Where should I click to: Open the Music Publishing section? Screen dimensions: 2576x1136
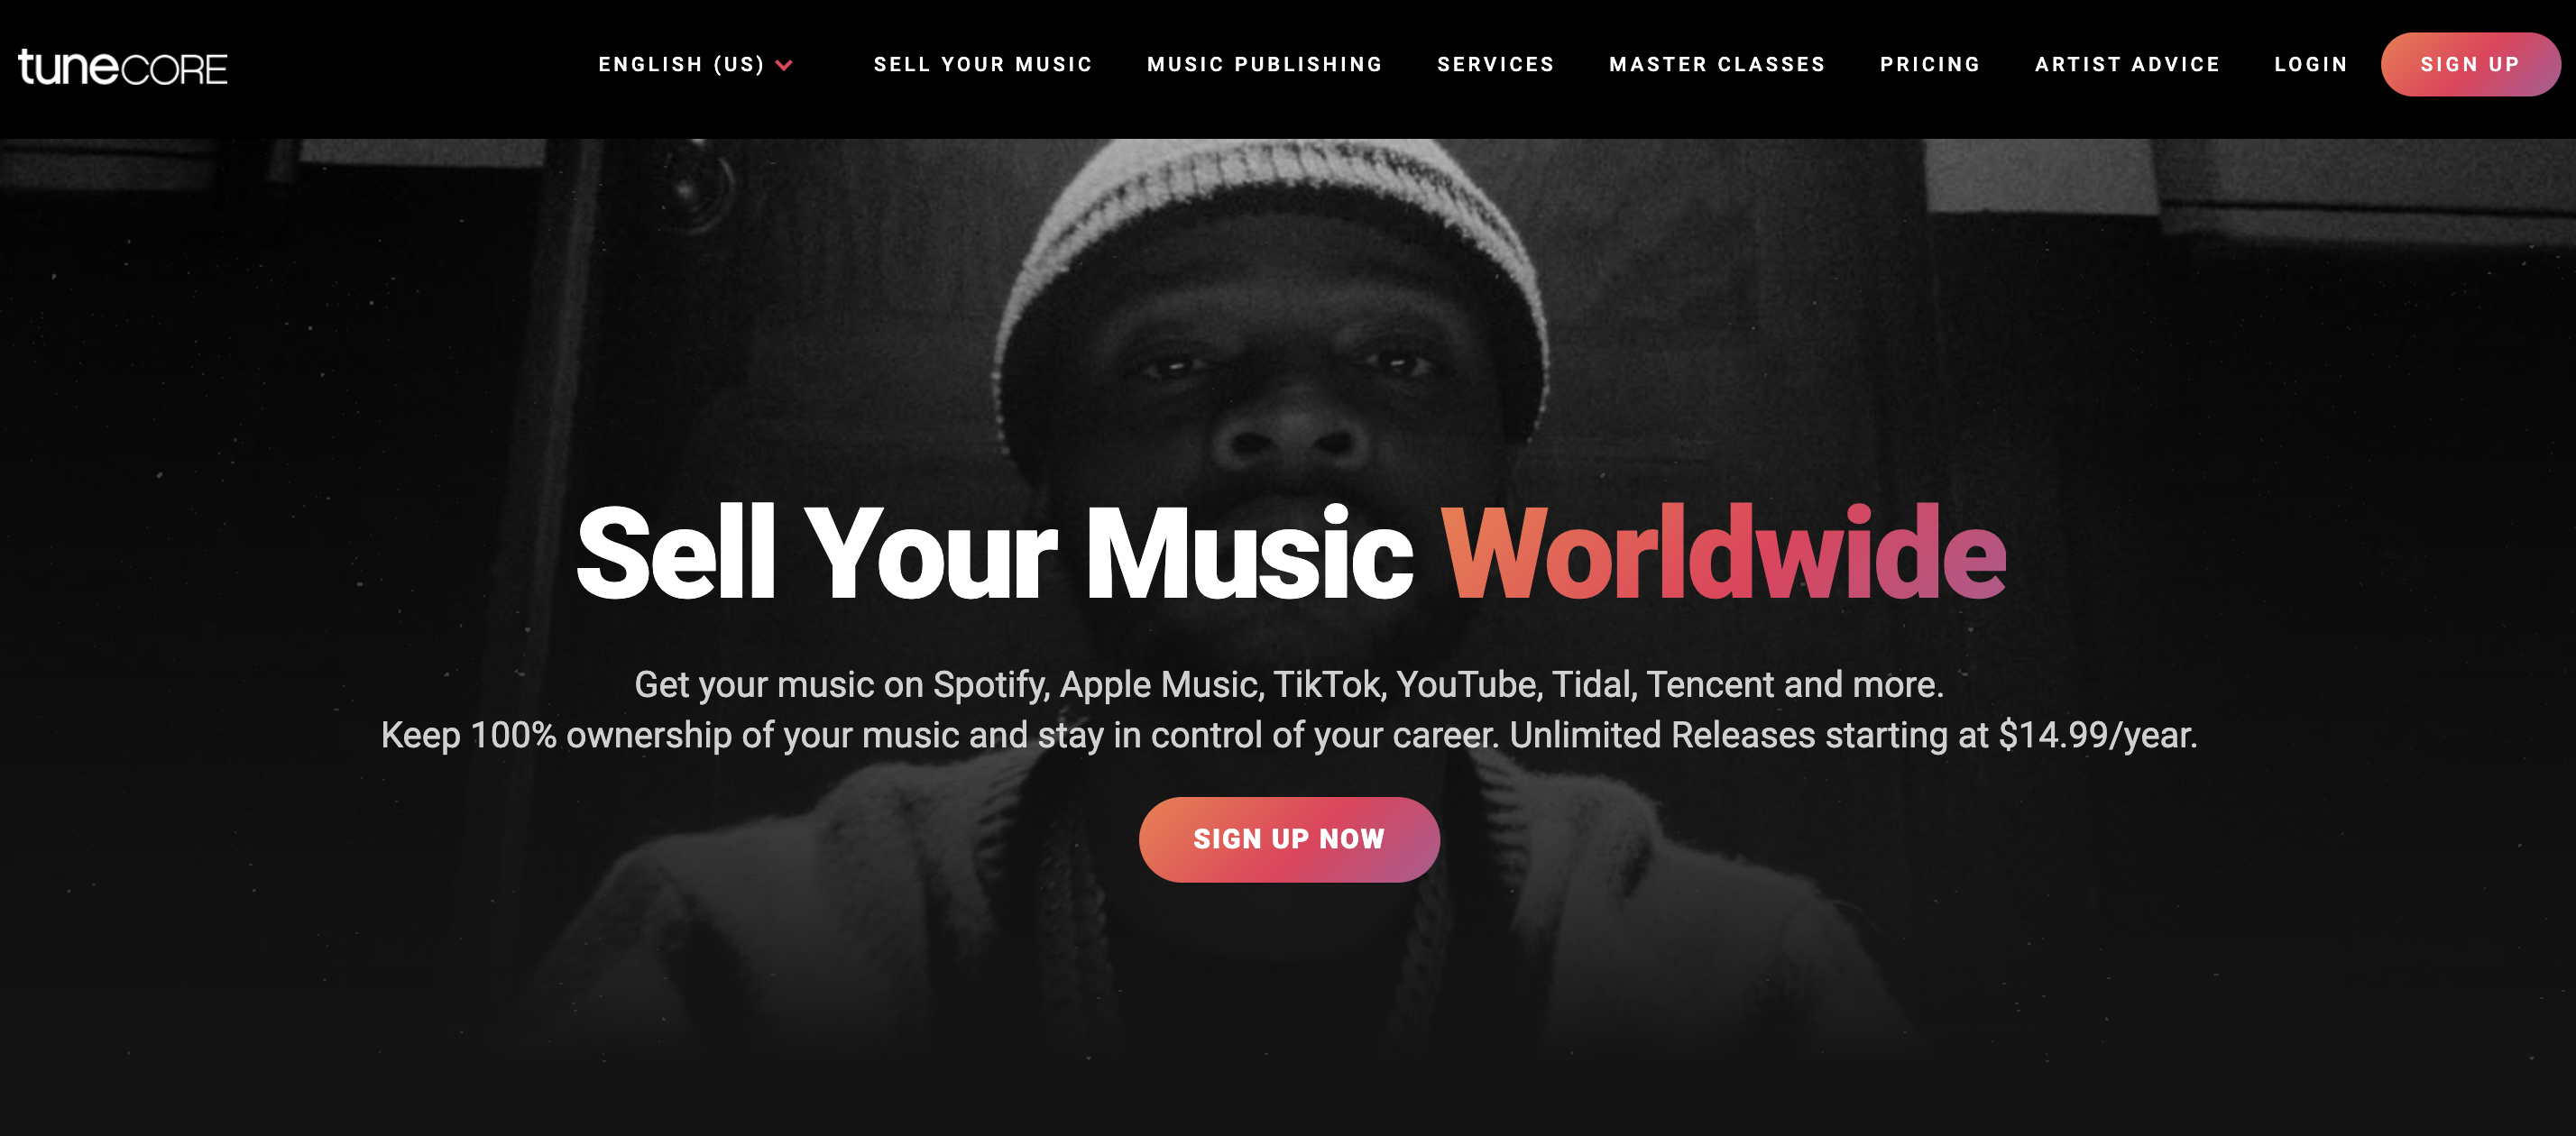pos(1265,66)
